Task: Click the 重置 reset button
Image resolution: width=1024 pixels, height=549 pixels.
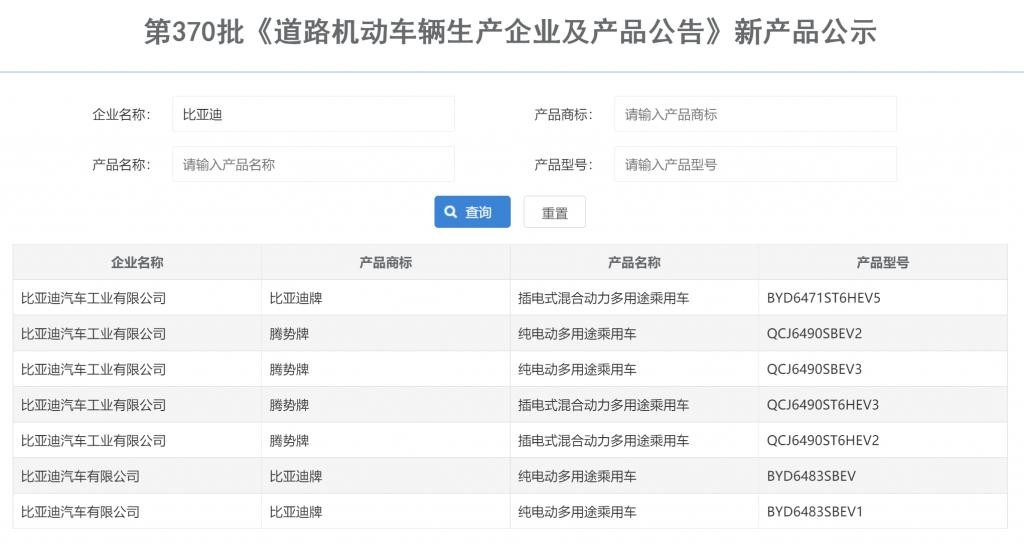Action: (554, 212)
